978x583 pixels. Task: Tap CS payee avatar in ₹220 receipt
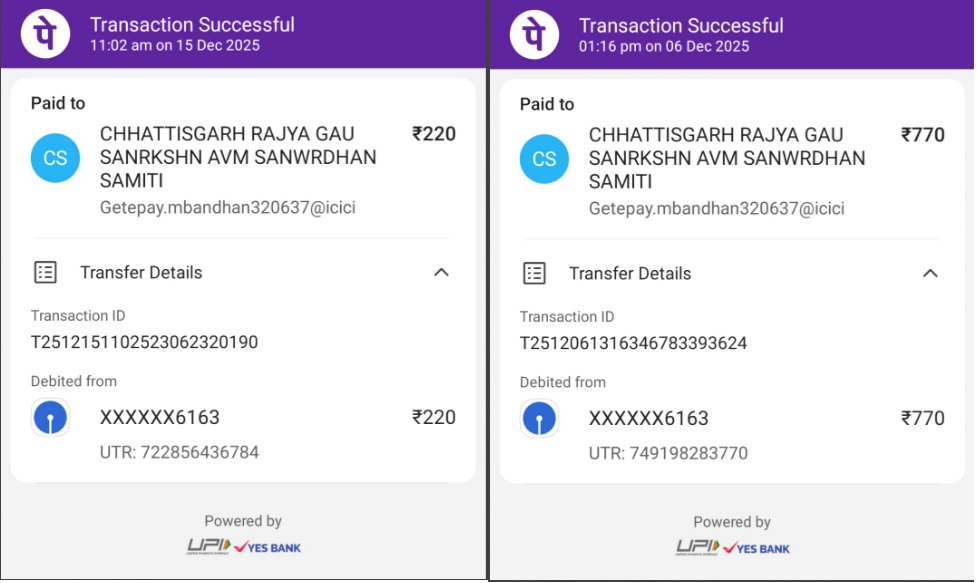point(55,158)
